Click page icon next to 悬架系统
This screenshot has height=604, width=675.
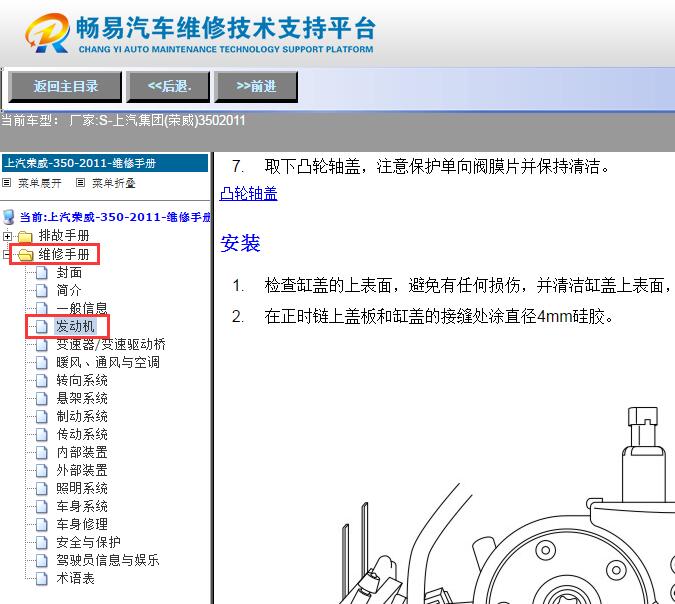(x=42, y=399)
